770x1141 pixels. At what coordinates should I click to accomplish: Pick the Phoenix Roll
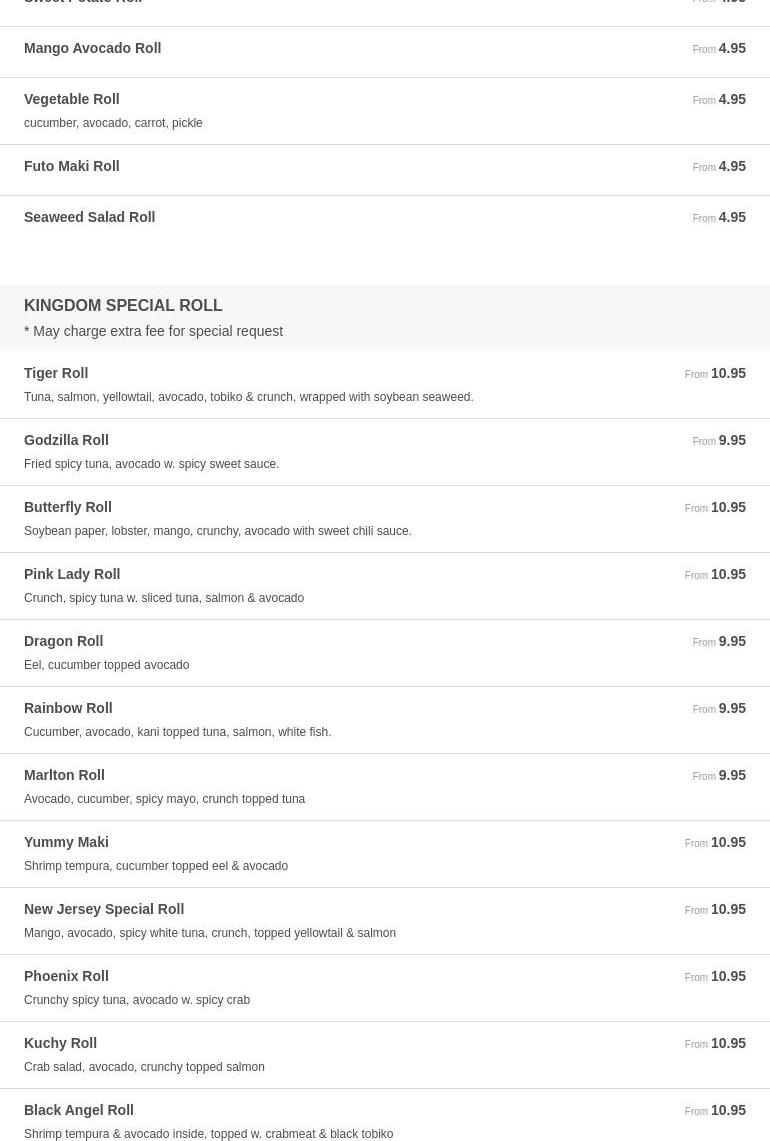point(66,976)
